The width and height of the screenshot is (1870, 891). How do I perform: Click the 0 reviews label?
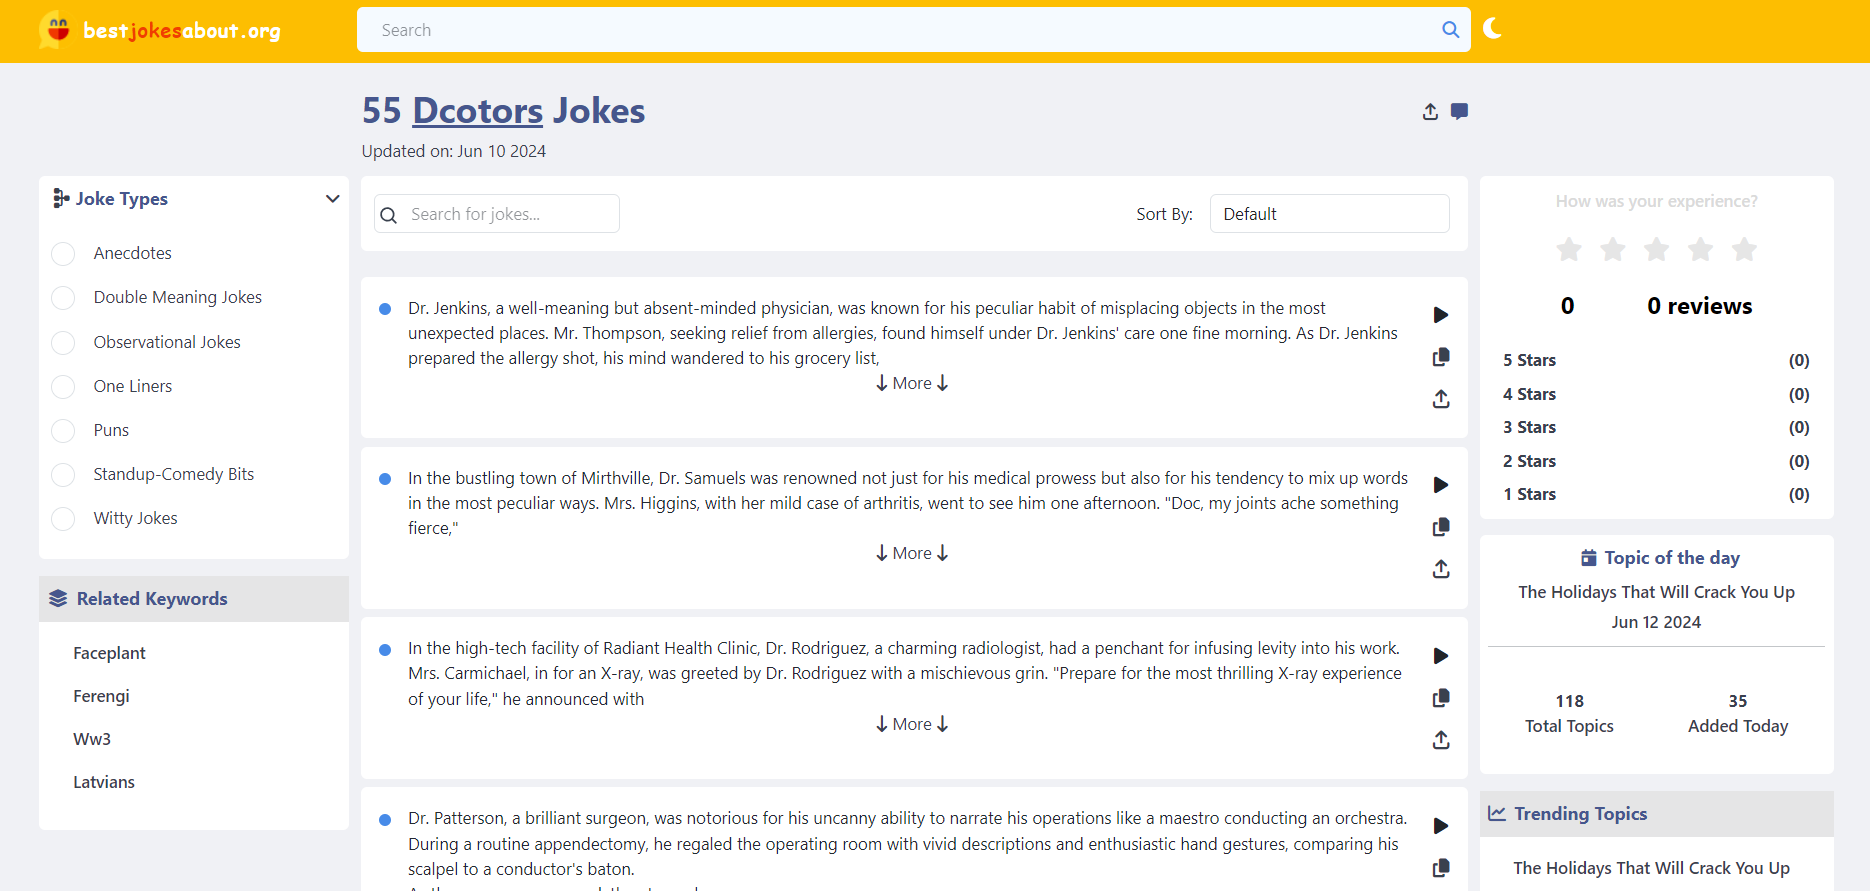1700,306
